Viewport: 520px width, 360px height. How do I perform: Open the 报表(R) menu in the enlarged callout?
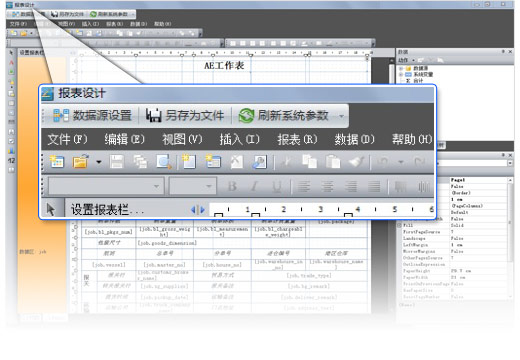297,139
